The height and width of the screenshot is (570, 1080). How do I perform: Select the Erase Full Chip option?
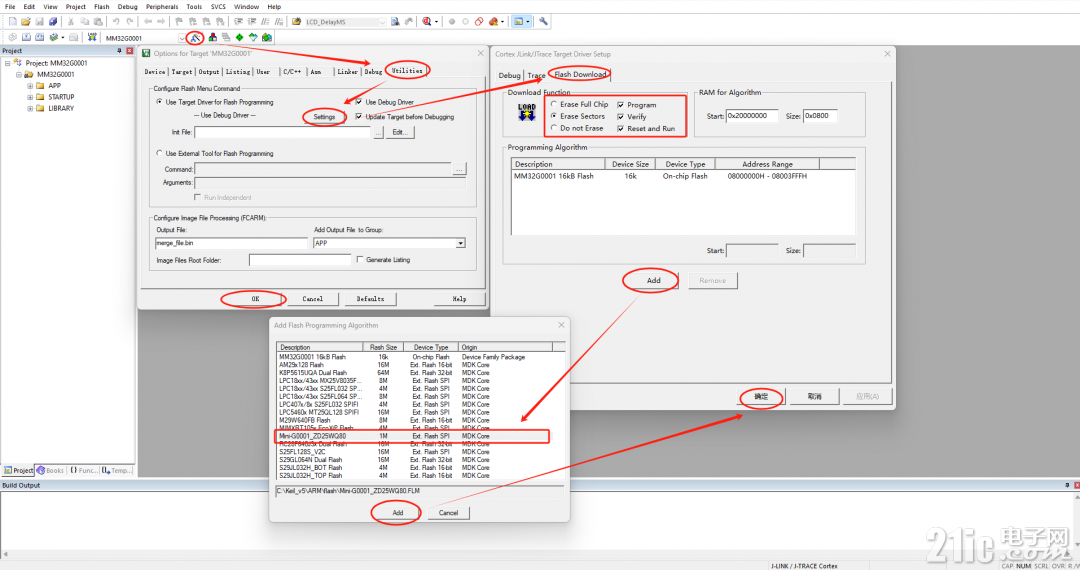pyautogui.click(x=554, y=104)
